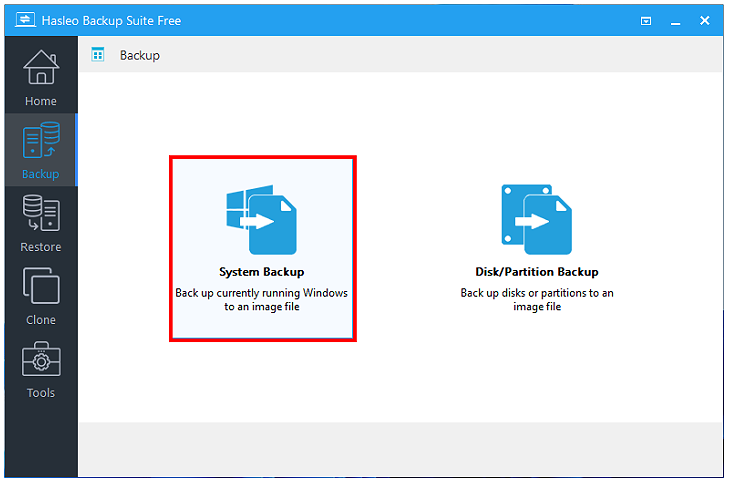Click the Hasleo app logo icon
This screenshot has width=730, height=483.
[x=25, y=20]
